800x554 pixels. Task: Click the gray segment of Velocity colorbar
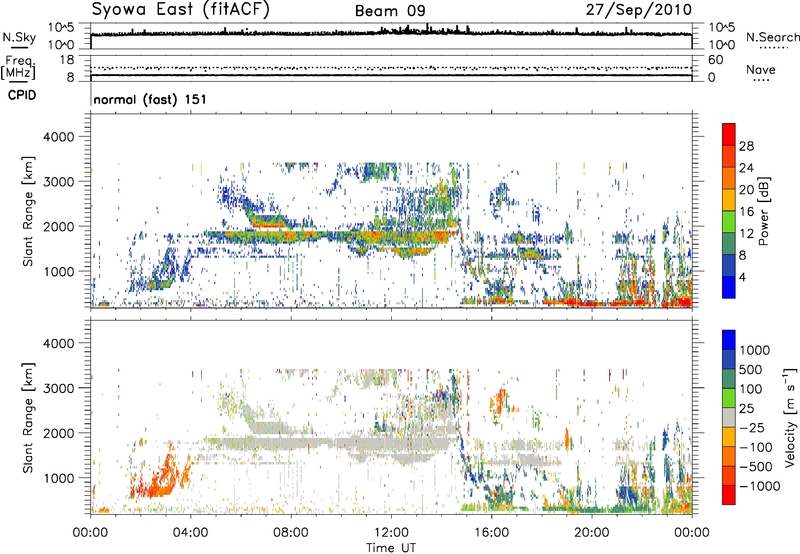tap(729, 418)
